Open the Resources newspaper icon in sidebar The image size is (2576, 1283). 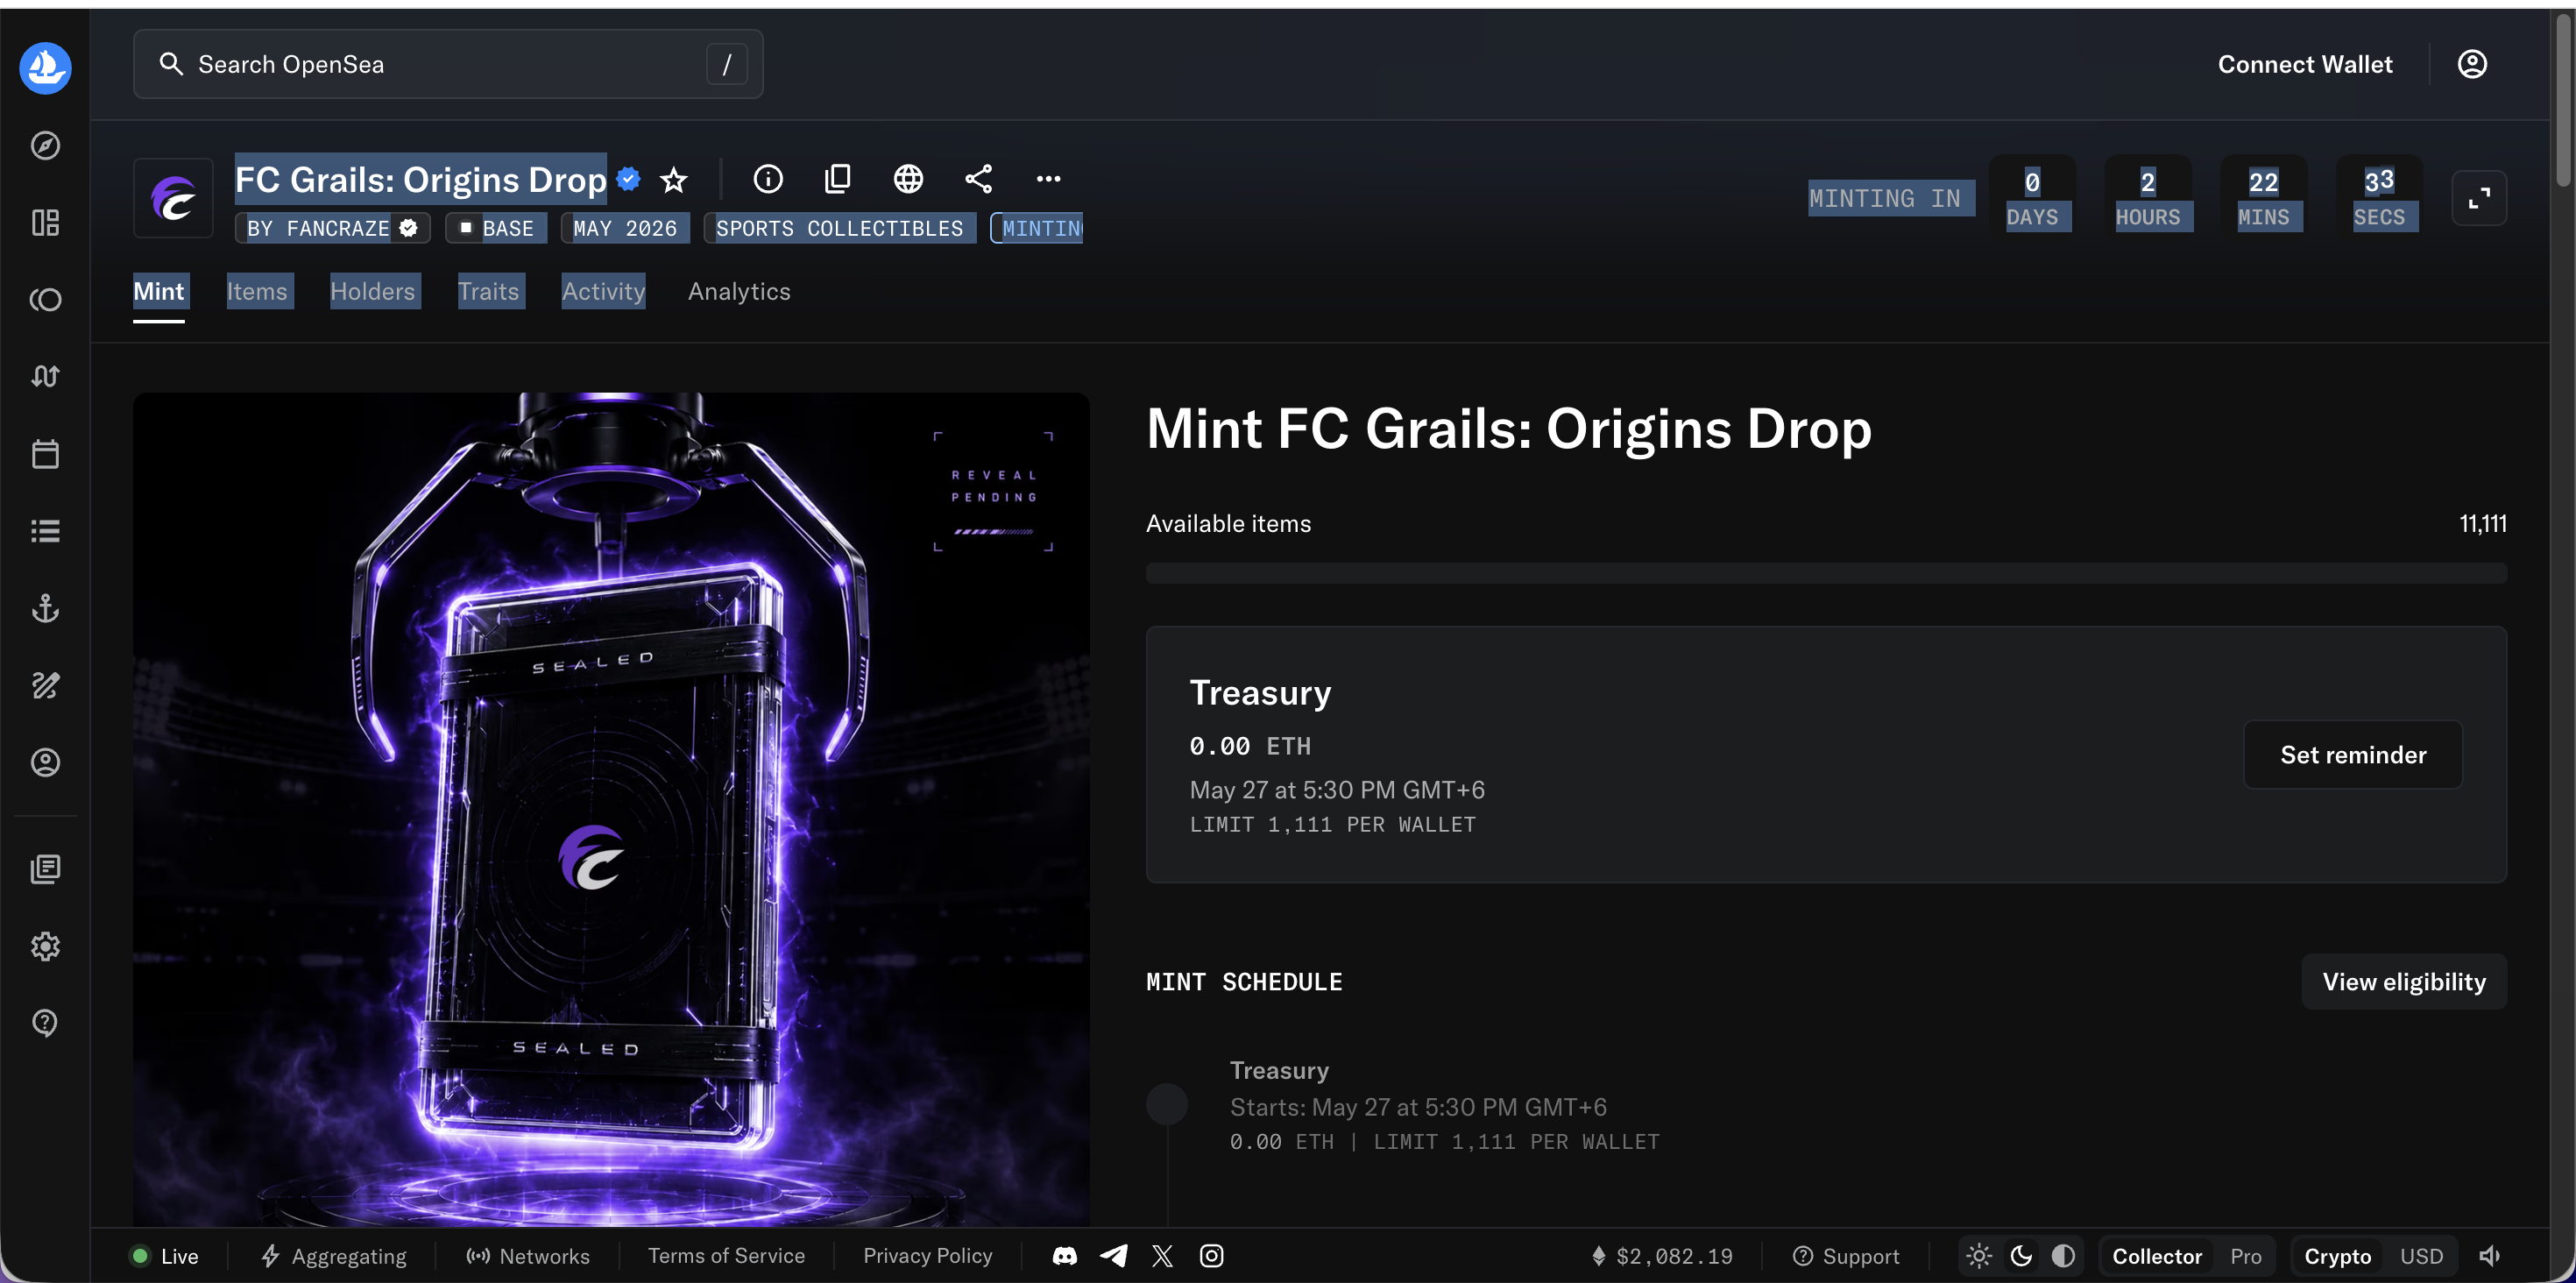click(45, 869)
